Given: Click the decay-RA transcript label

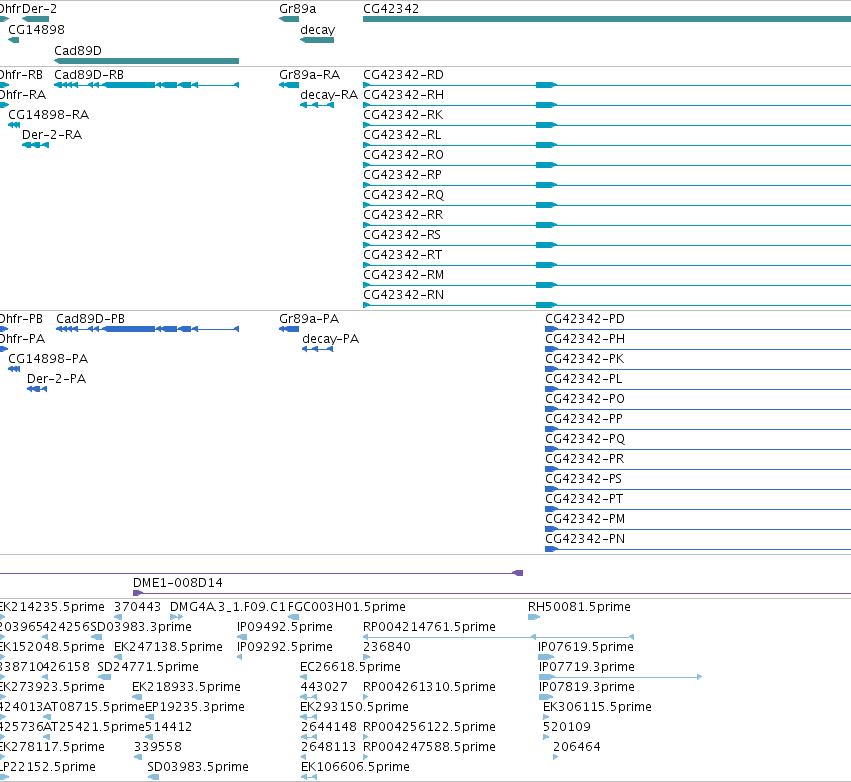Looking at the screenshot, I should pyautogui.click(x=329, y=95).
